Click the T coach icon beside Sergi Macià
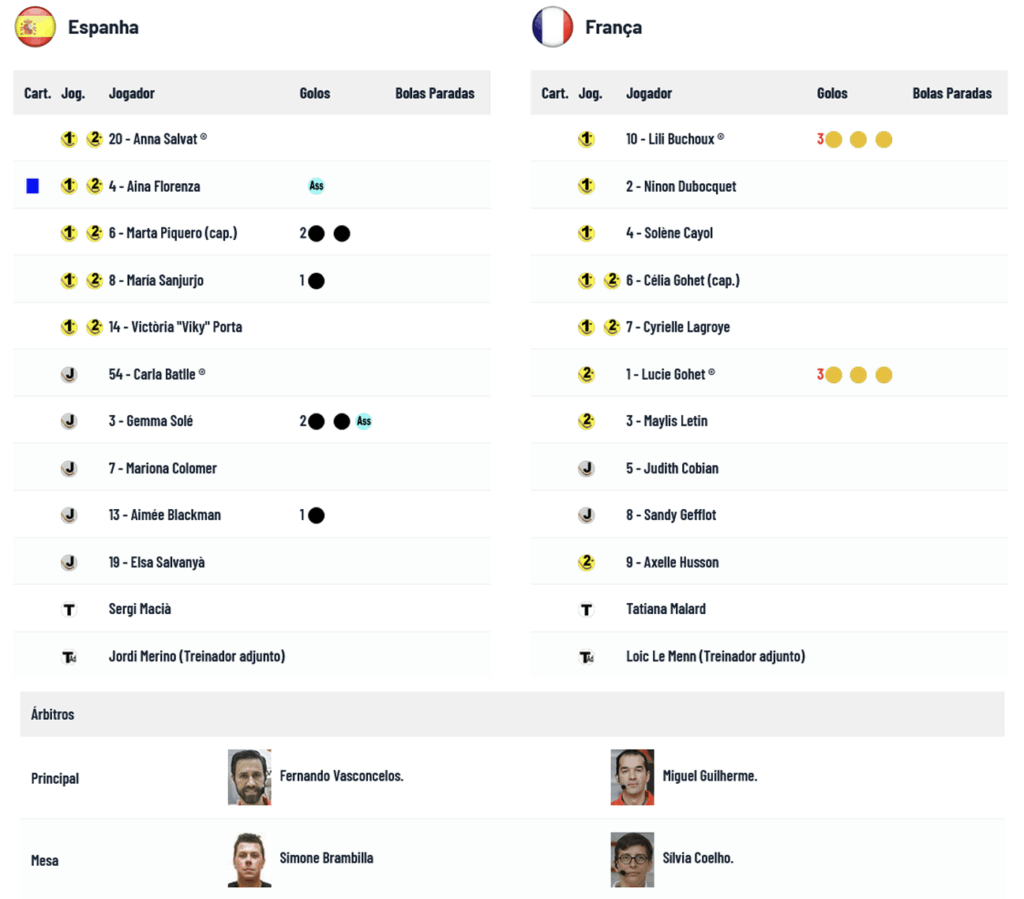 69,609
